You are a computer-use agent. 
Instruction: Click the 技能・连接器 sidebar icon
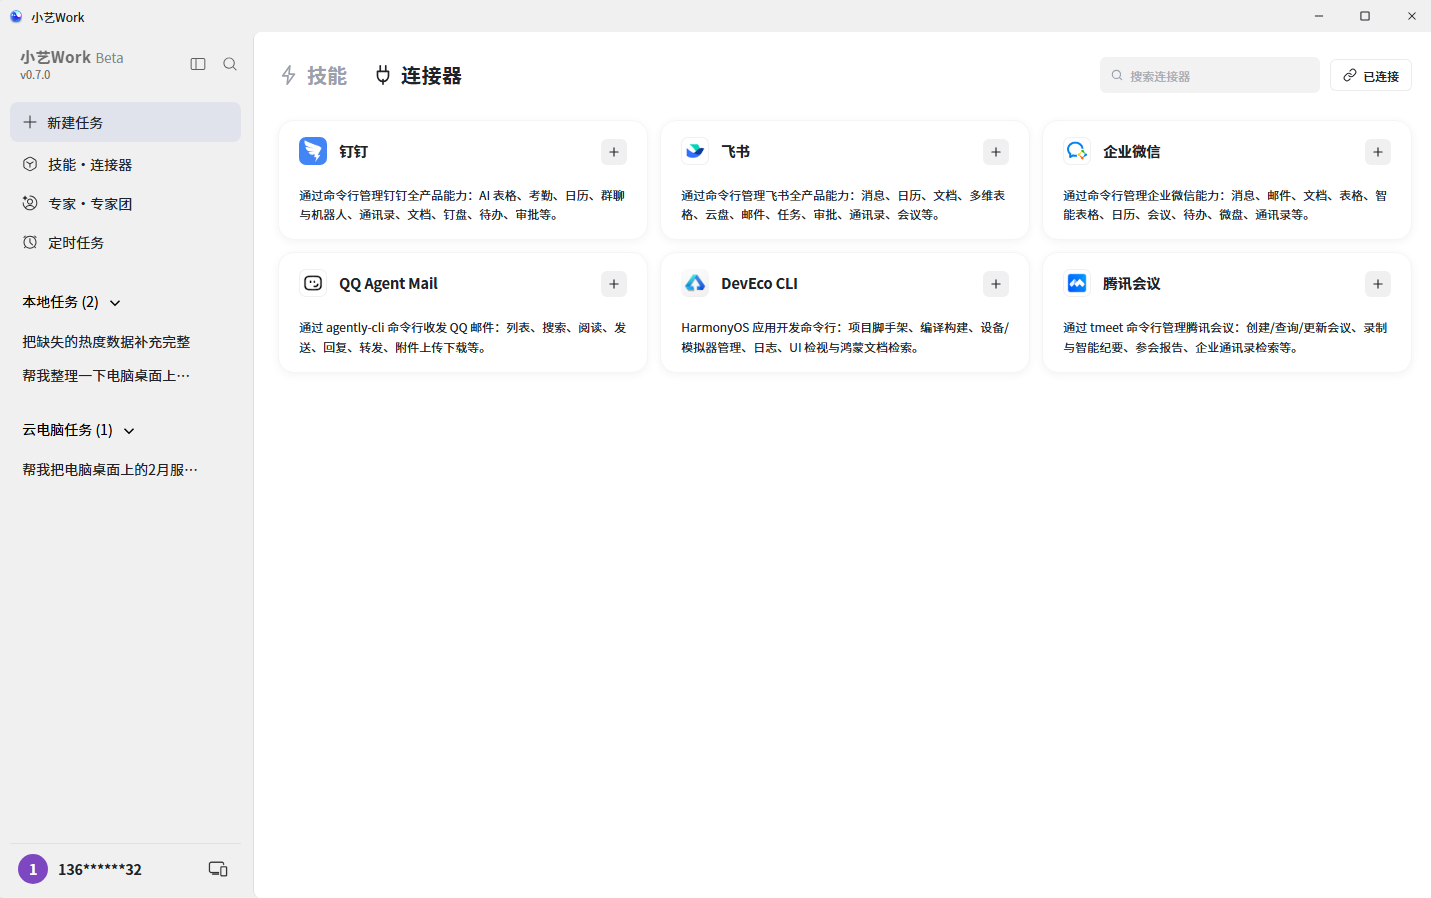(x=30, y=164)
